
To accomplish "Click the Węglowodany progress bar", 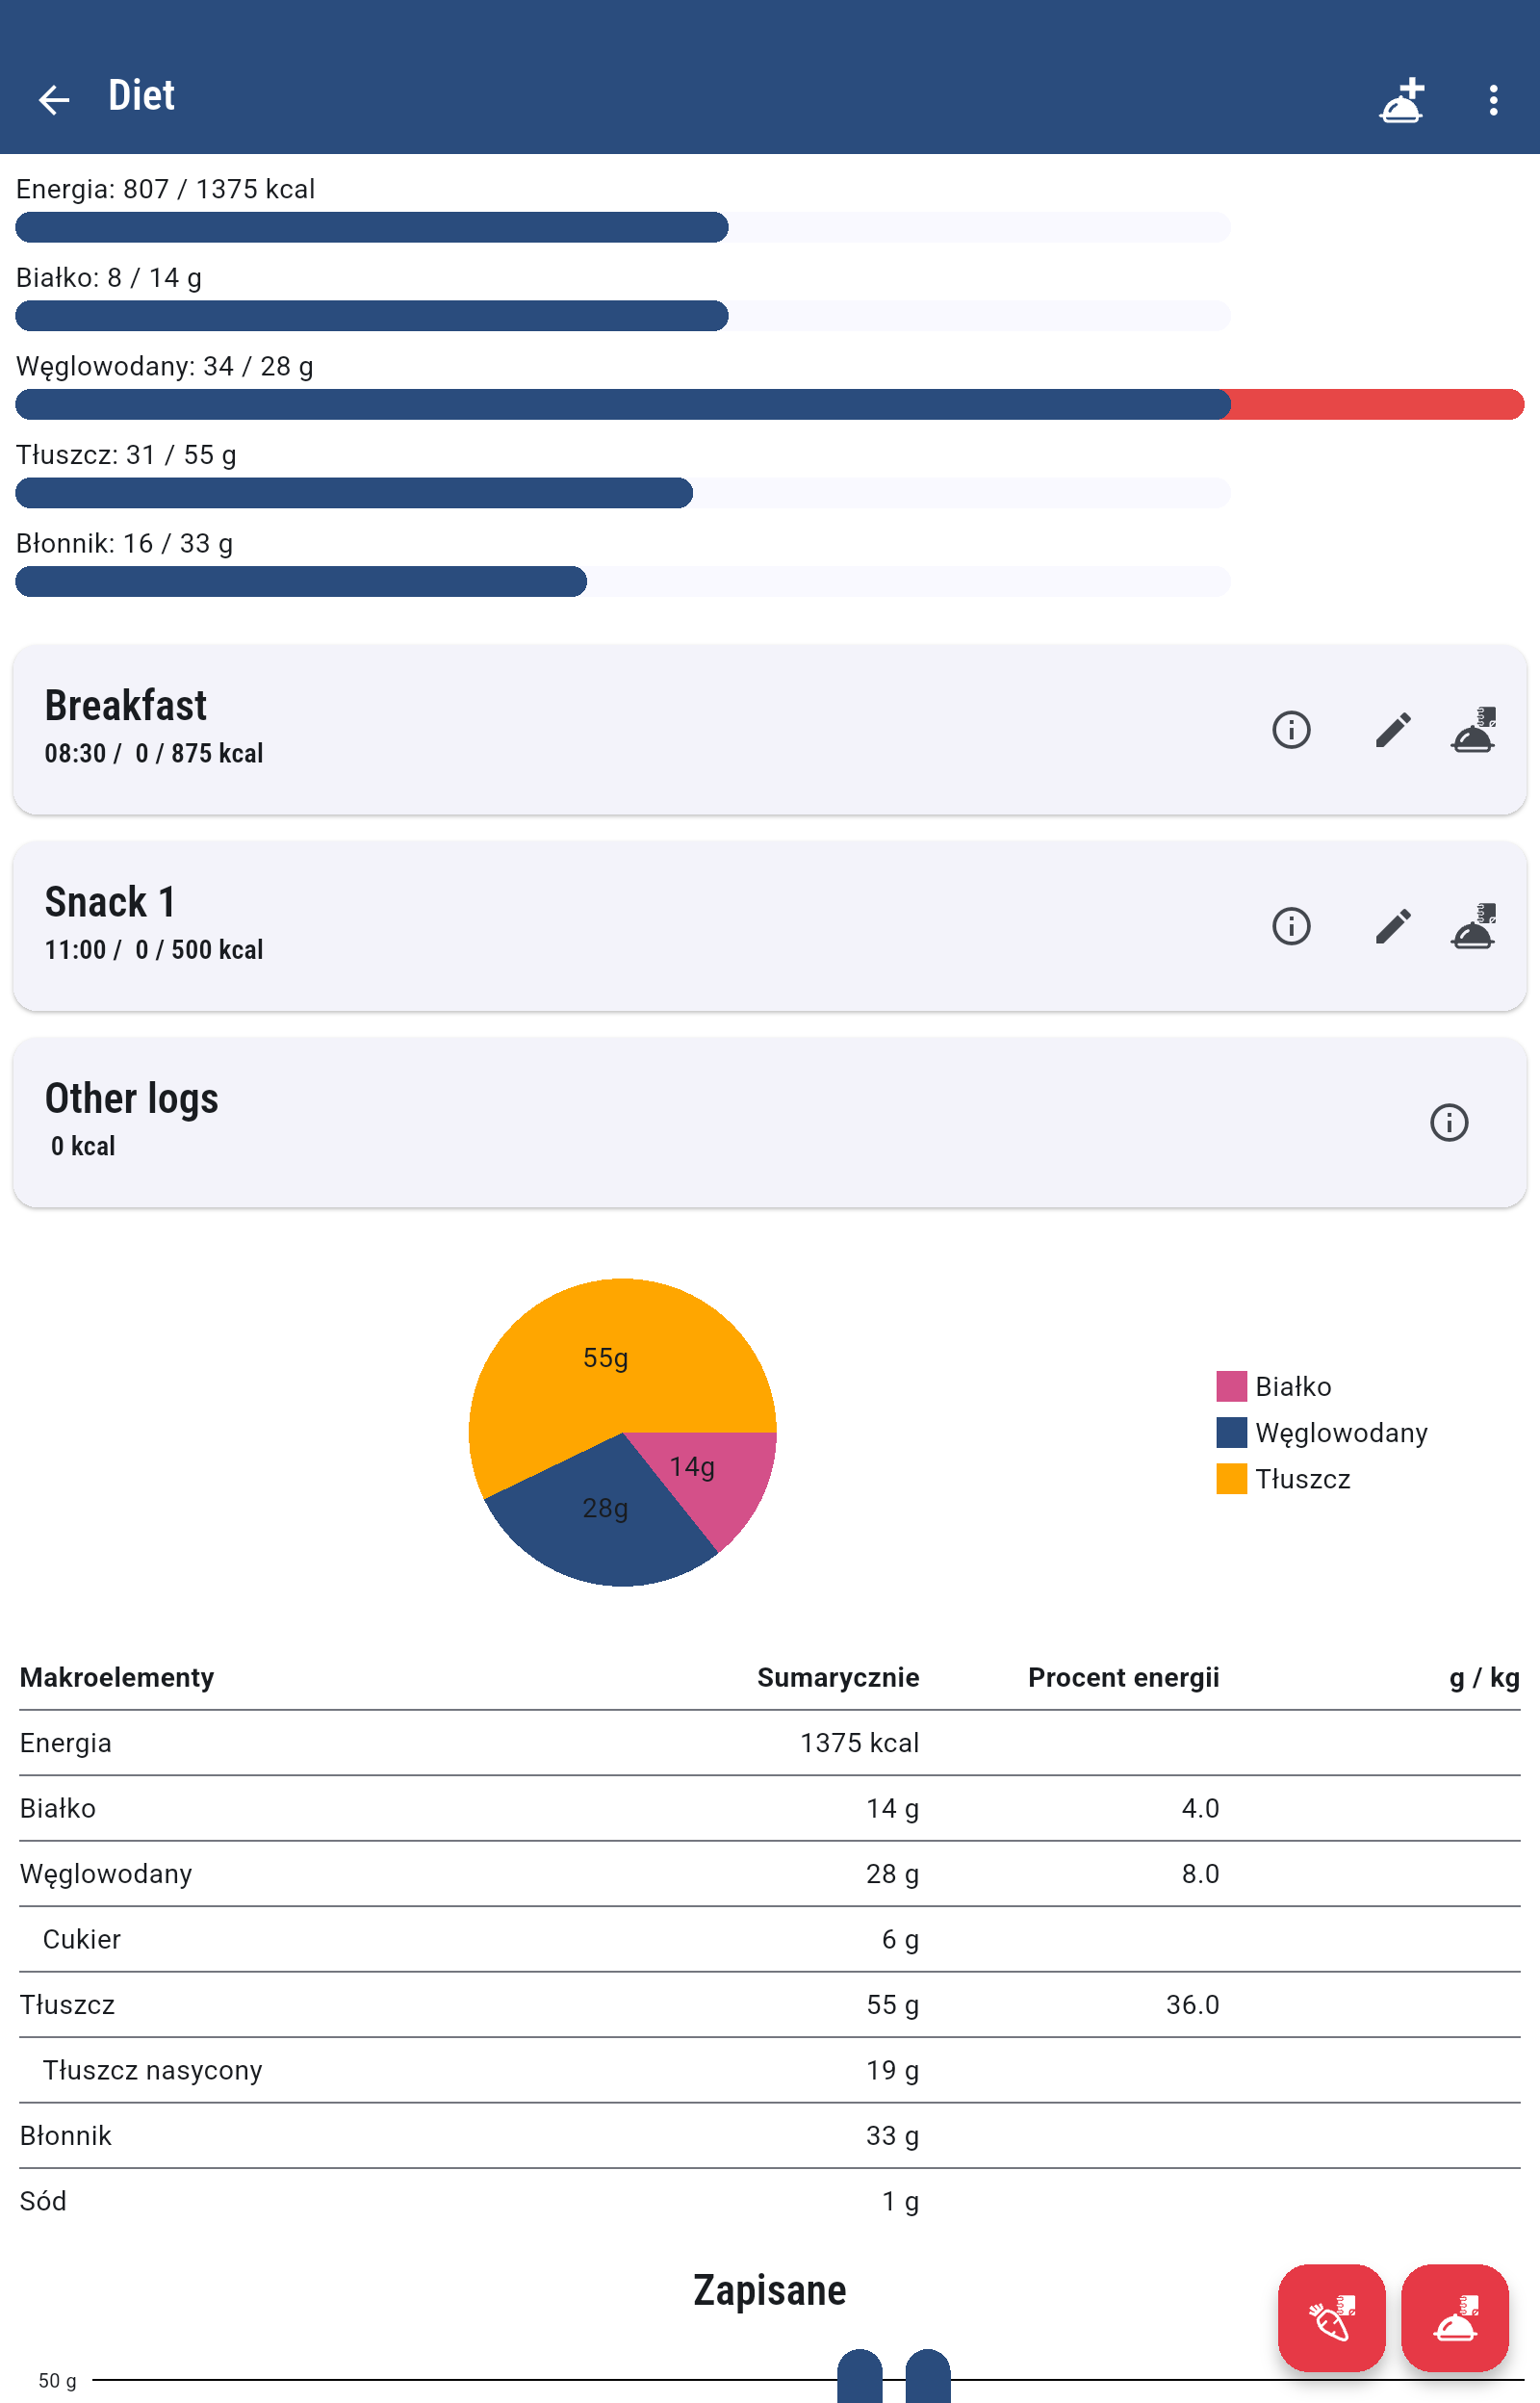I will tap(769, 404).
